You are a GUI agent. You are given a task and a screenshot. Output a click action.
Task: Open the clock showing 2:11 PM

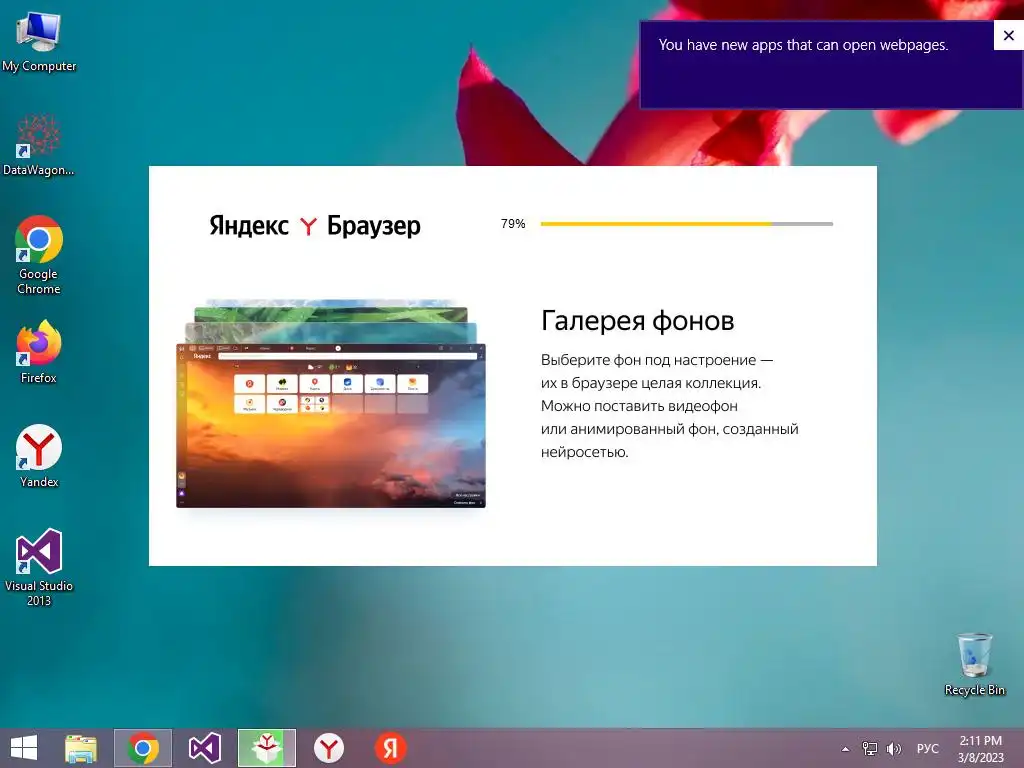tap(980, 749)
